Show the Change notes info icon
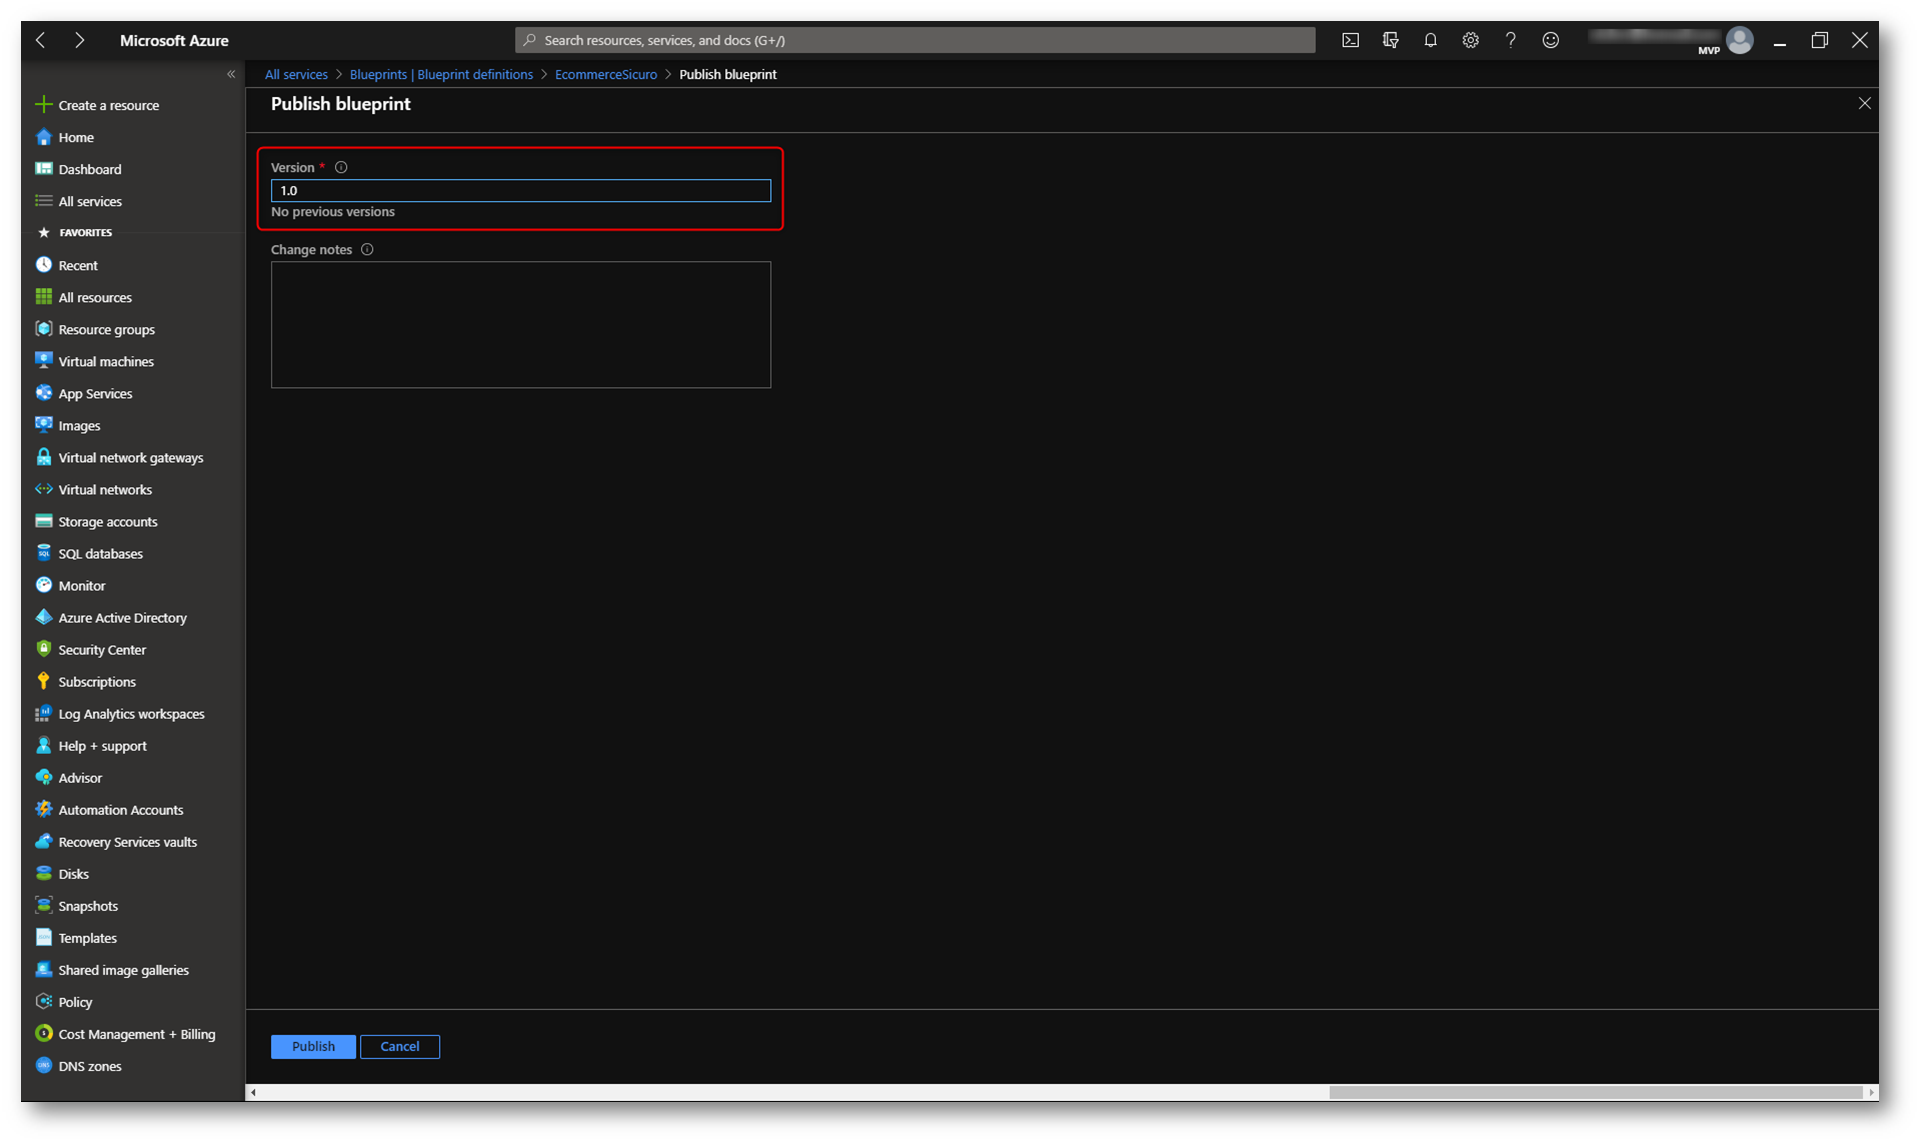Screen dimensions: 1921x1144 coord(367,249)
